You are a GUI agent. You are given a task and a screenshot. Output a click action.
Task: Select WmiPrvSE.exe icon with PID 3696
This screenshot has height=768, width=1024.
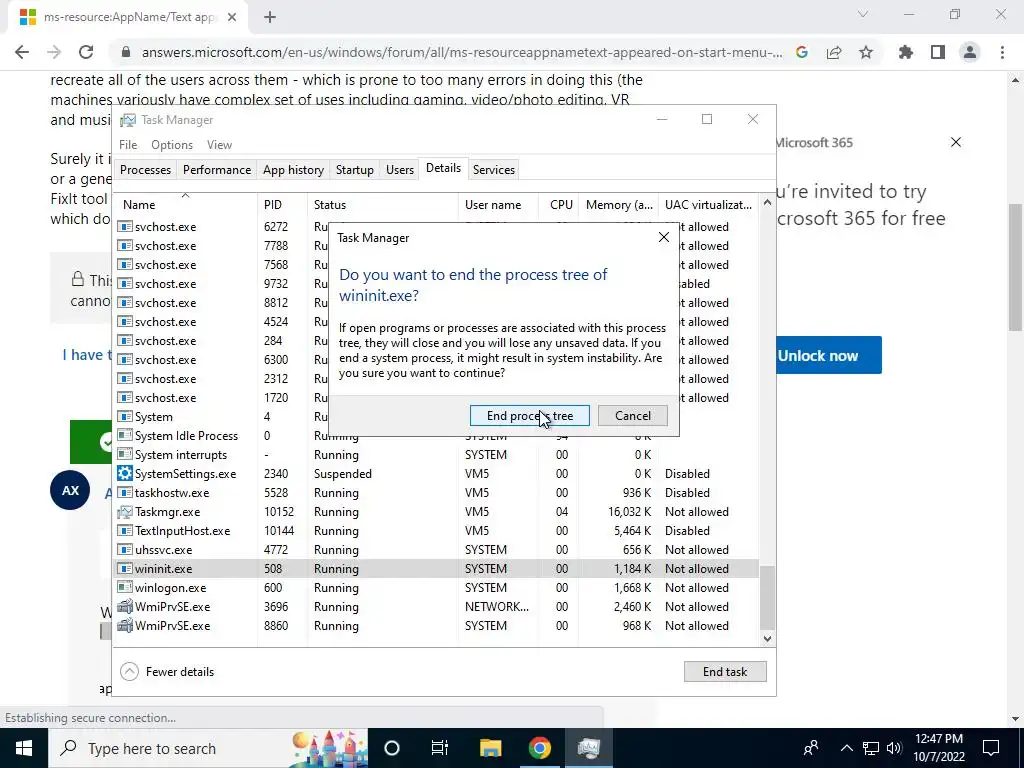pos(124,607)
